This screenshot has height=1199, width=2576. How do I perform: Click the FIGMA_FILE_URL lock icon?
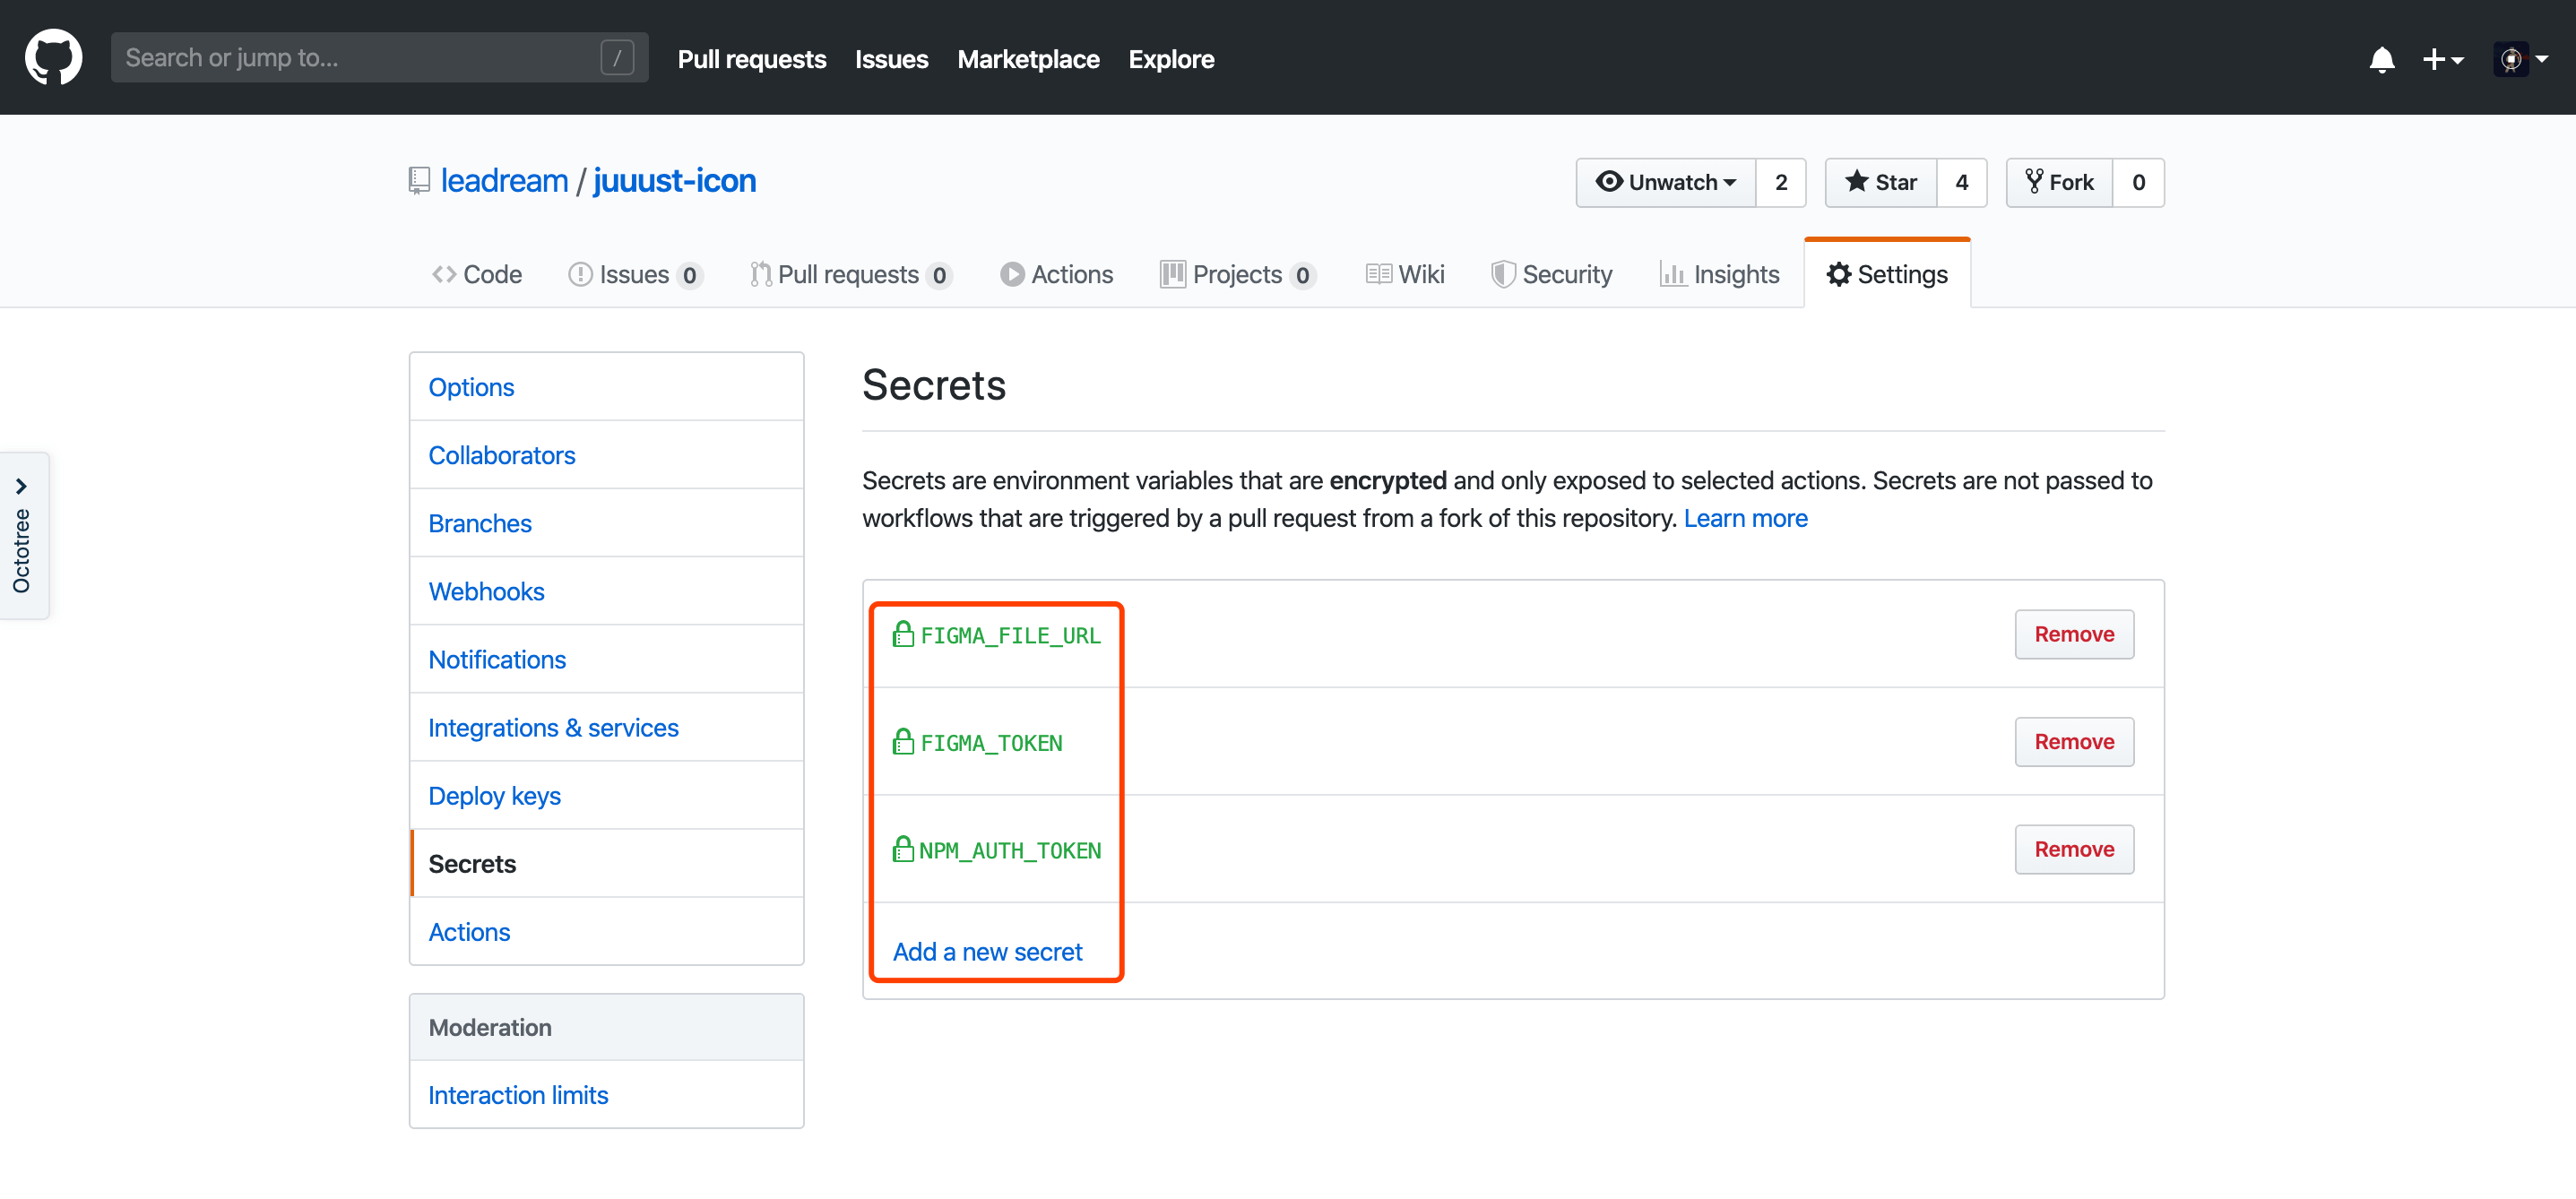point(903,634)
